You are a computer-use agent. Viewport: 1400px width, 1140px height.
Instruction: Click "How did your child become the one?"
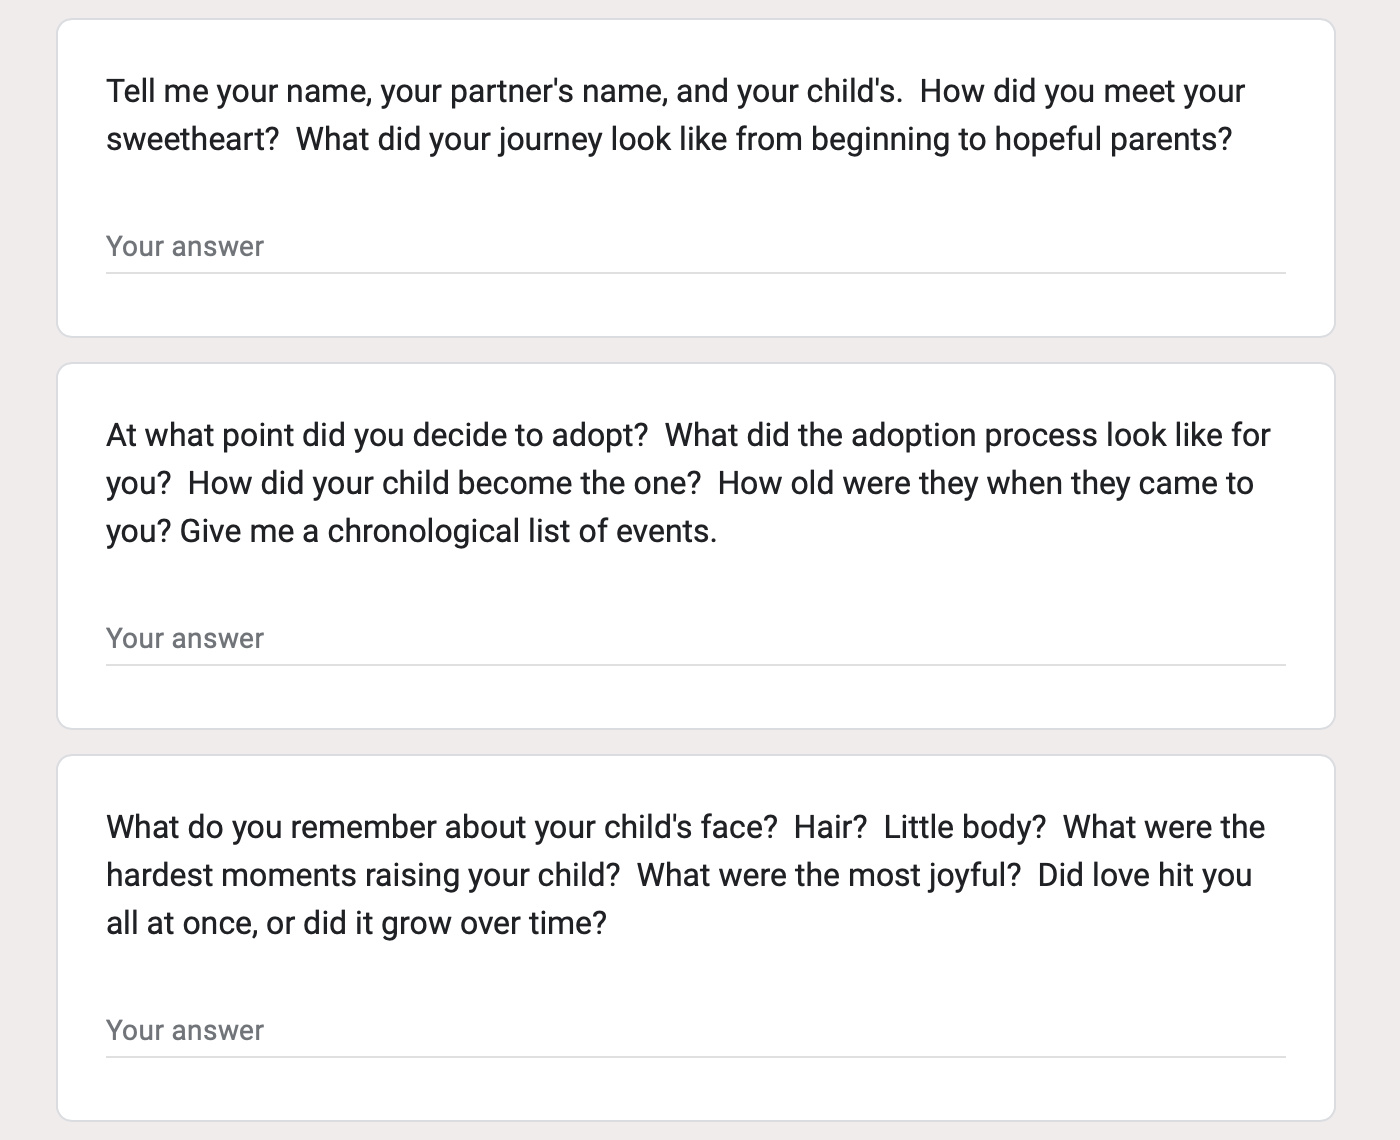tap(445, 483)
